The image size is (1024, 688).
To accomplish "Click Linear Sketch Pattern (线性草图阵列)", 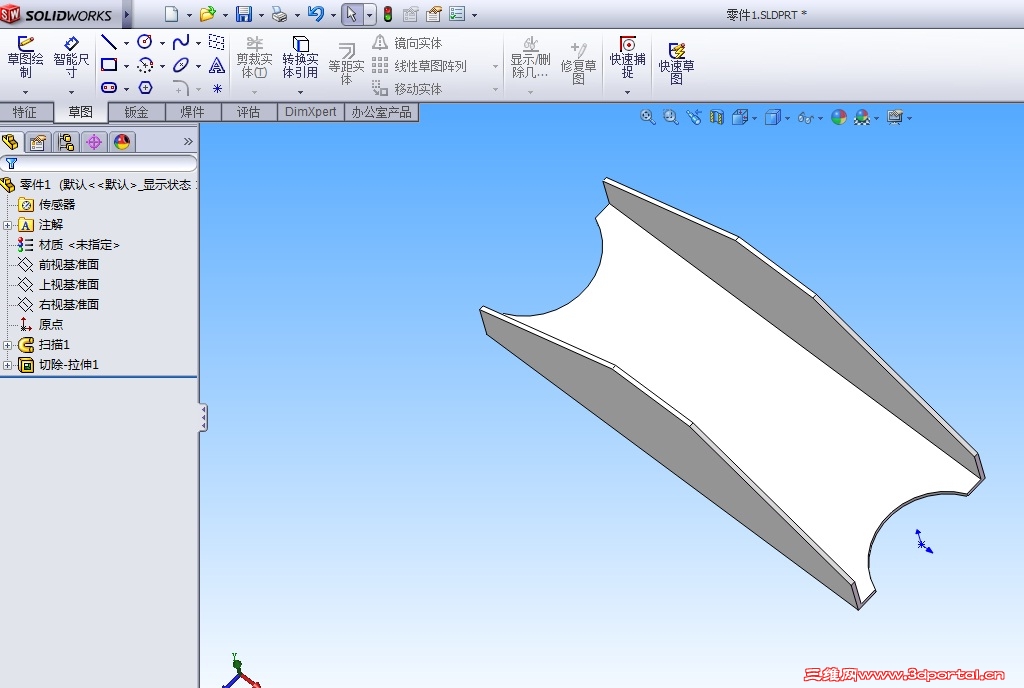I will click(419, 66).
